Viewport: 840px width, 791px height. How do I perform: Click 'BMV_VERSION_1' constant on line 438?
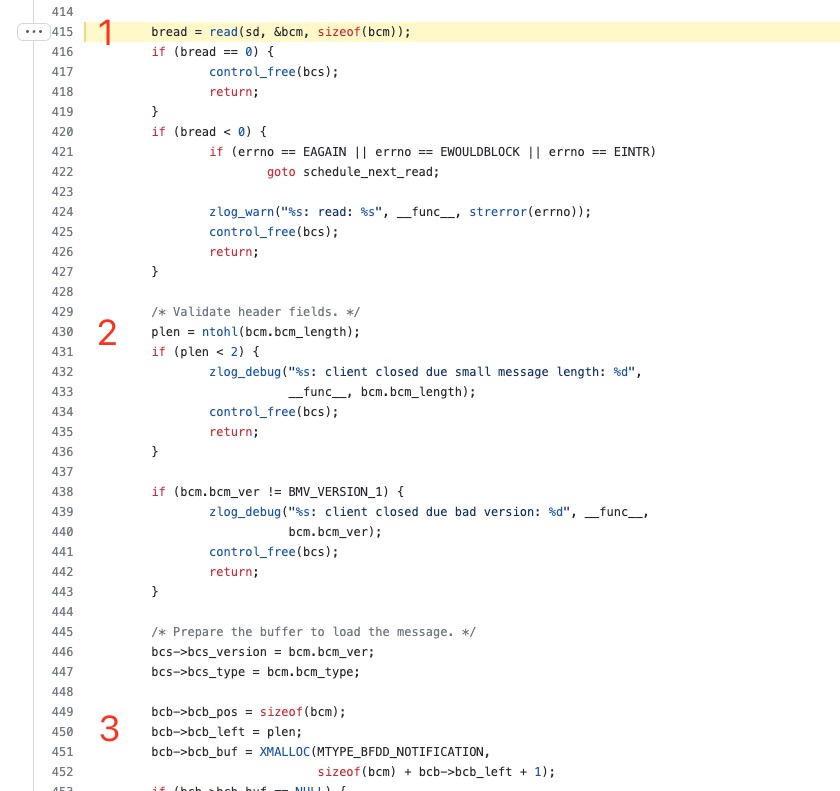335,492
